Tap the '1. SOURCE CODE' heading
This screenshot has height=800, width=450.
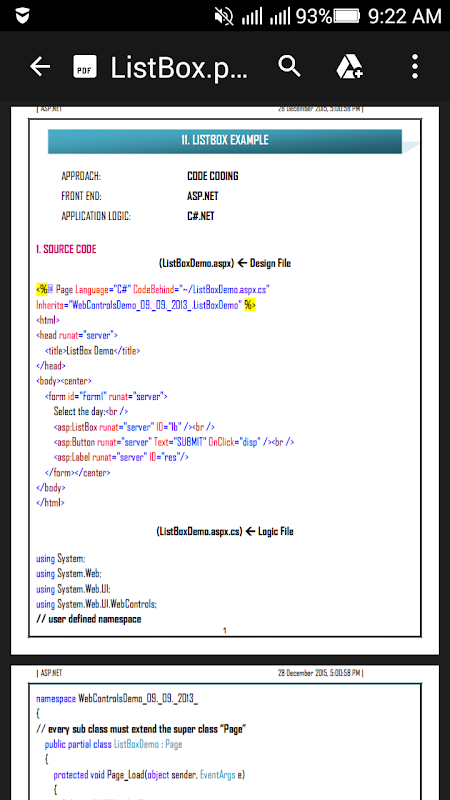pos(66,249)
